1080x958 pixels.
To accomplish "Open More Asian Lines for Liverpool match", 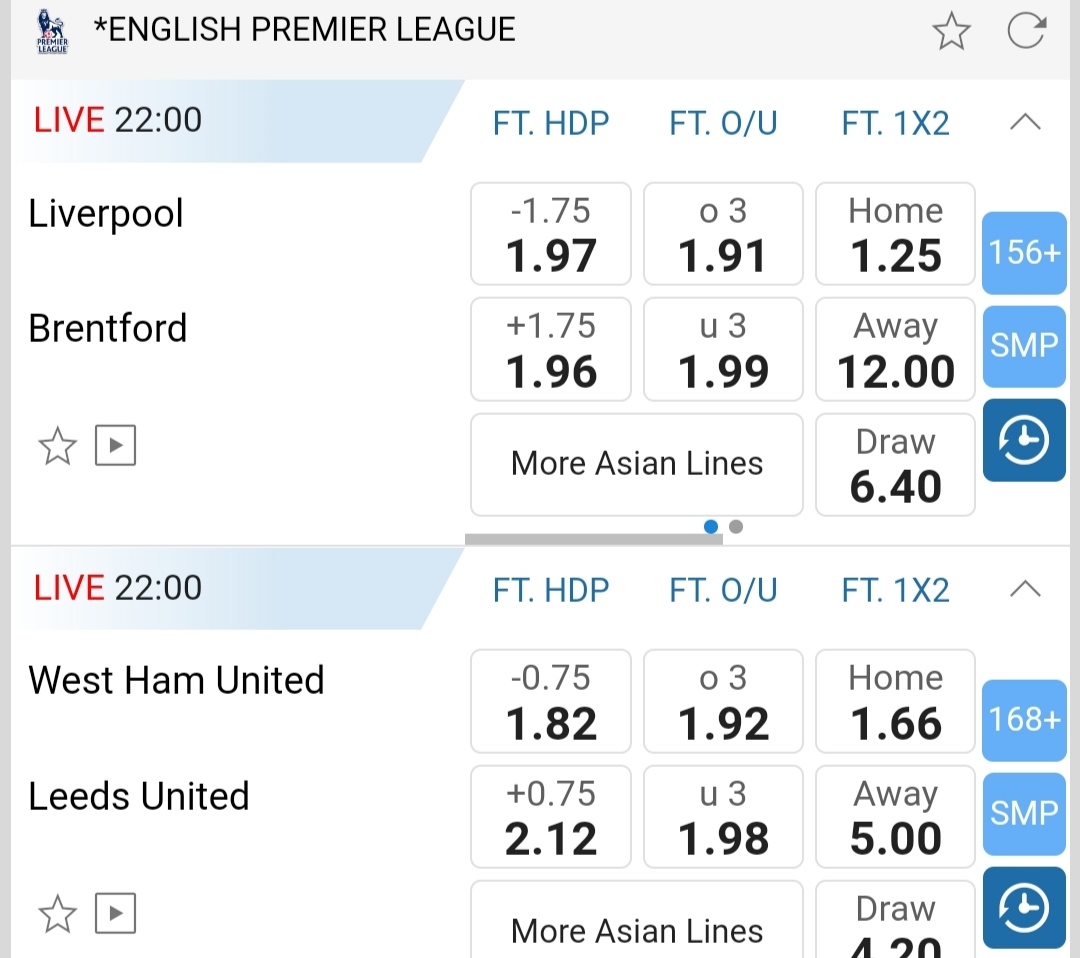I will pyautogui.click(x=636, y=464).
